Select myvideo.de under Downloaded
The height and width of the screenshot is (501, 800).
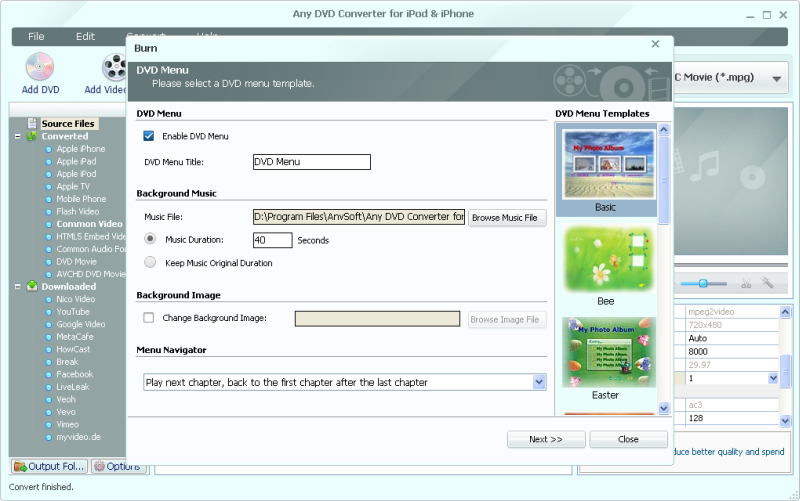[79, 437]
